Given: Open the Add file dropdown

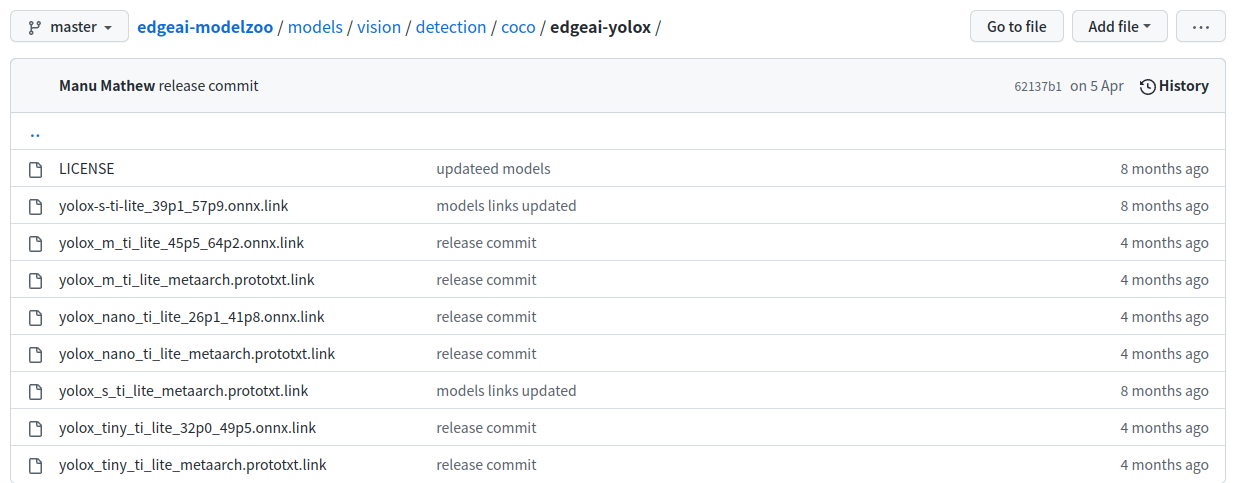Looking at the screenshot, I should (x=1119, y=27).
